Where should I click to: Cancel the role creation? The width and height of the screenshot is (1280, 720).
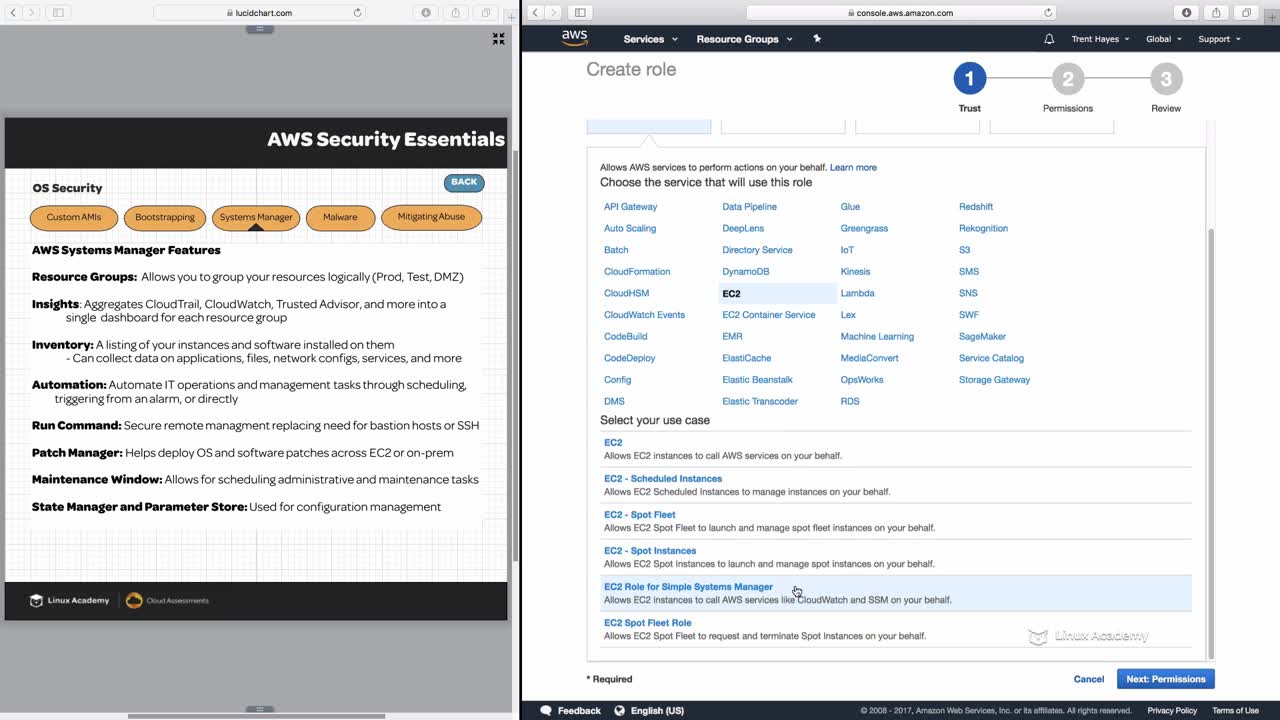click(1088, 679)
